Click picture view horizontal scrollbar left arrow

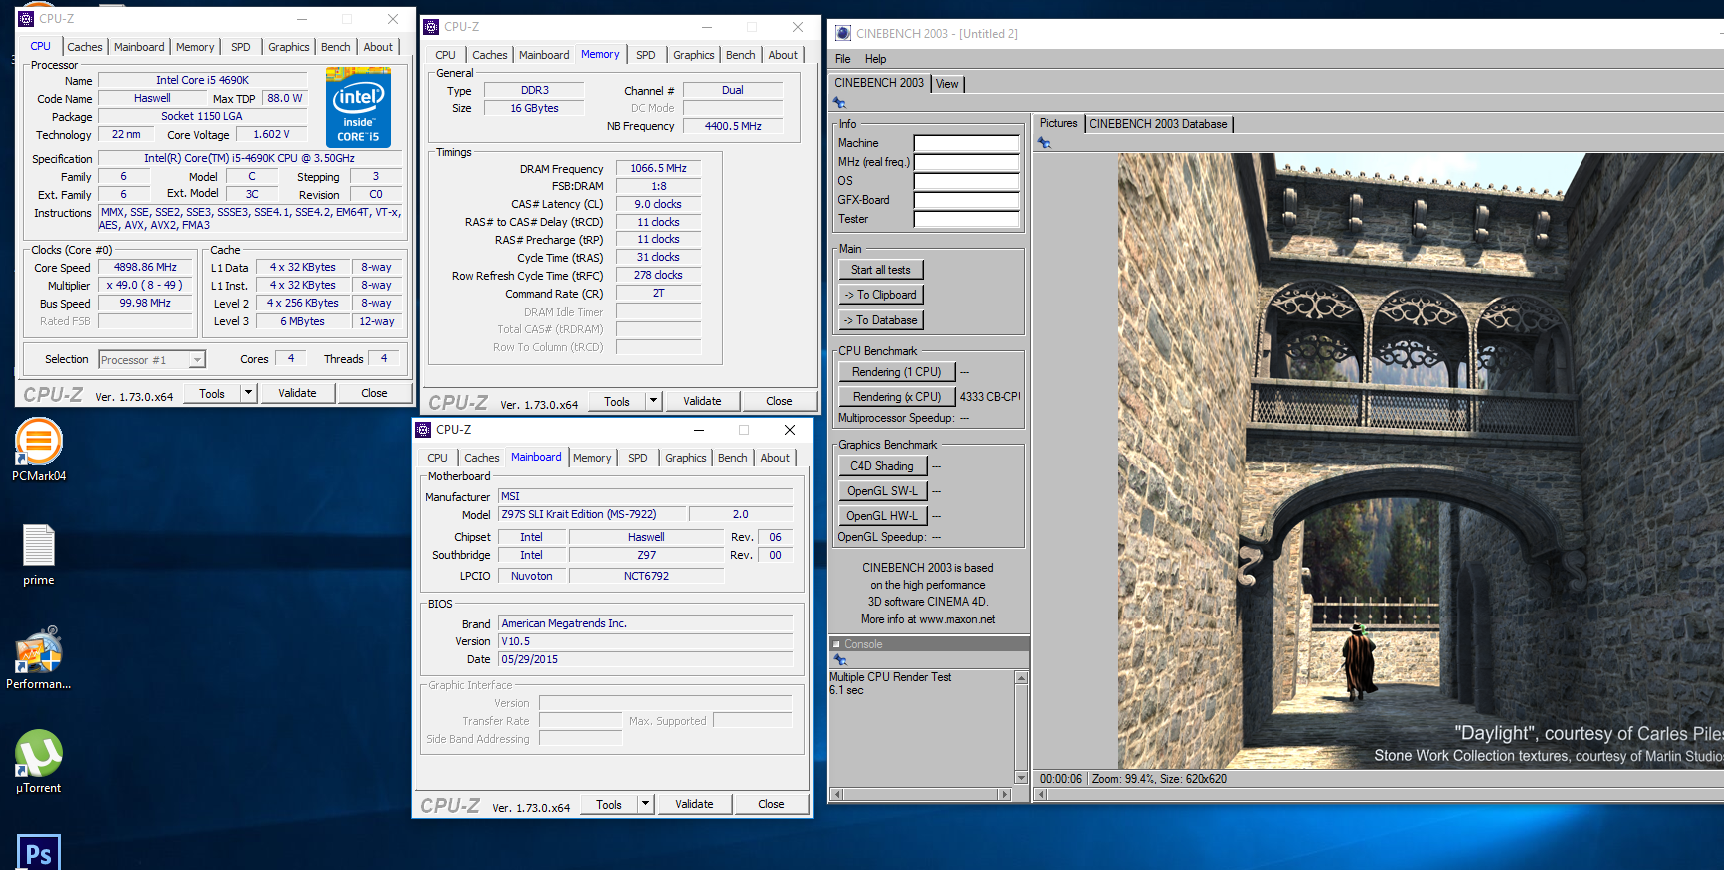pos(1041,795)
